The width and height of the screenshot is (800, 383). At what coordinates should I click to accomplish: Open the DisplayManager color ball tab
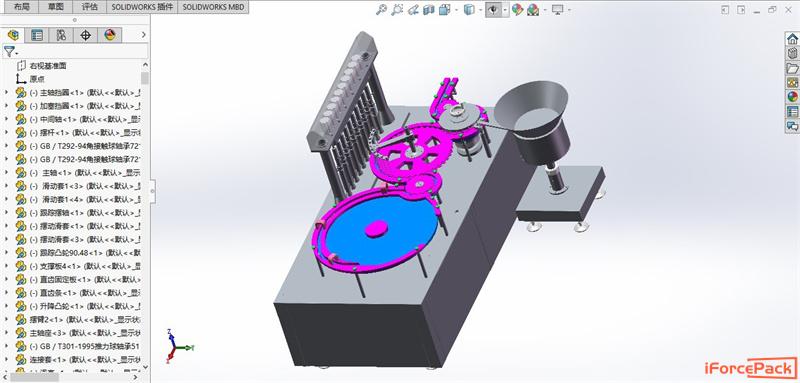(110, 35)
